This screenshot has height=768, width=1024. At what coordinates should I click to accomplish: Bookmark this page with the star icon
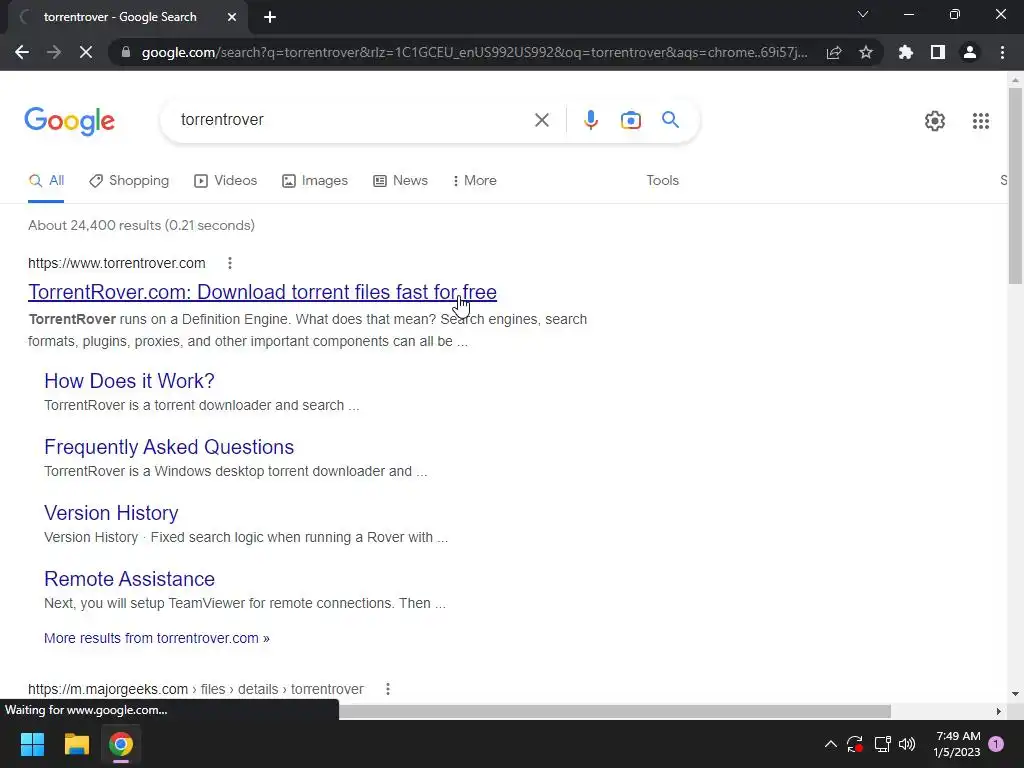(866, 52)
